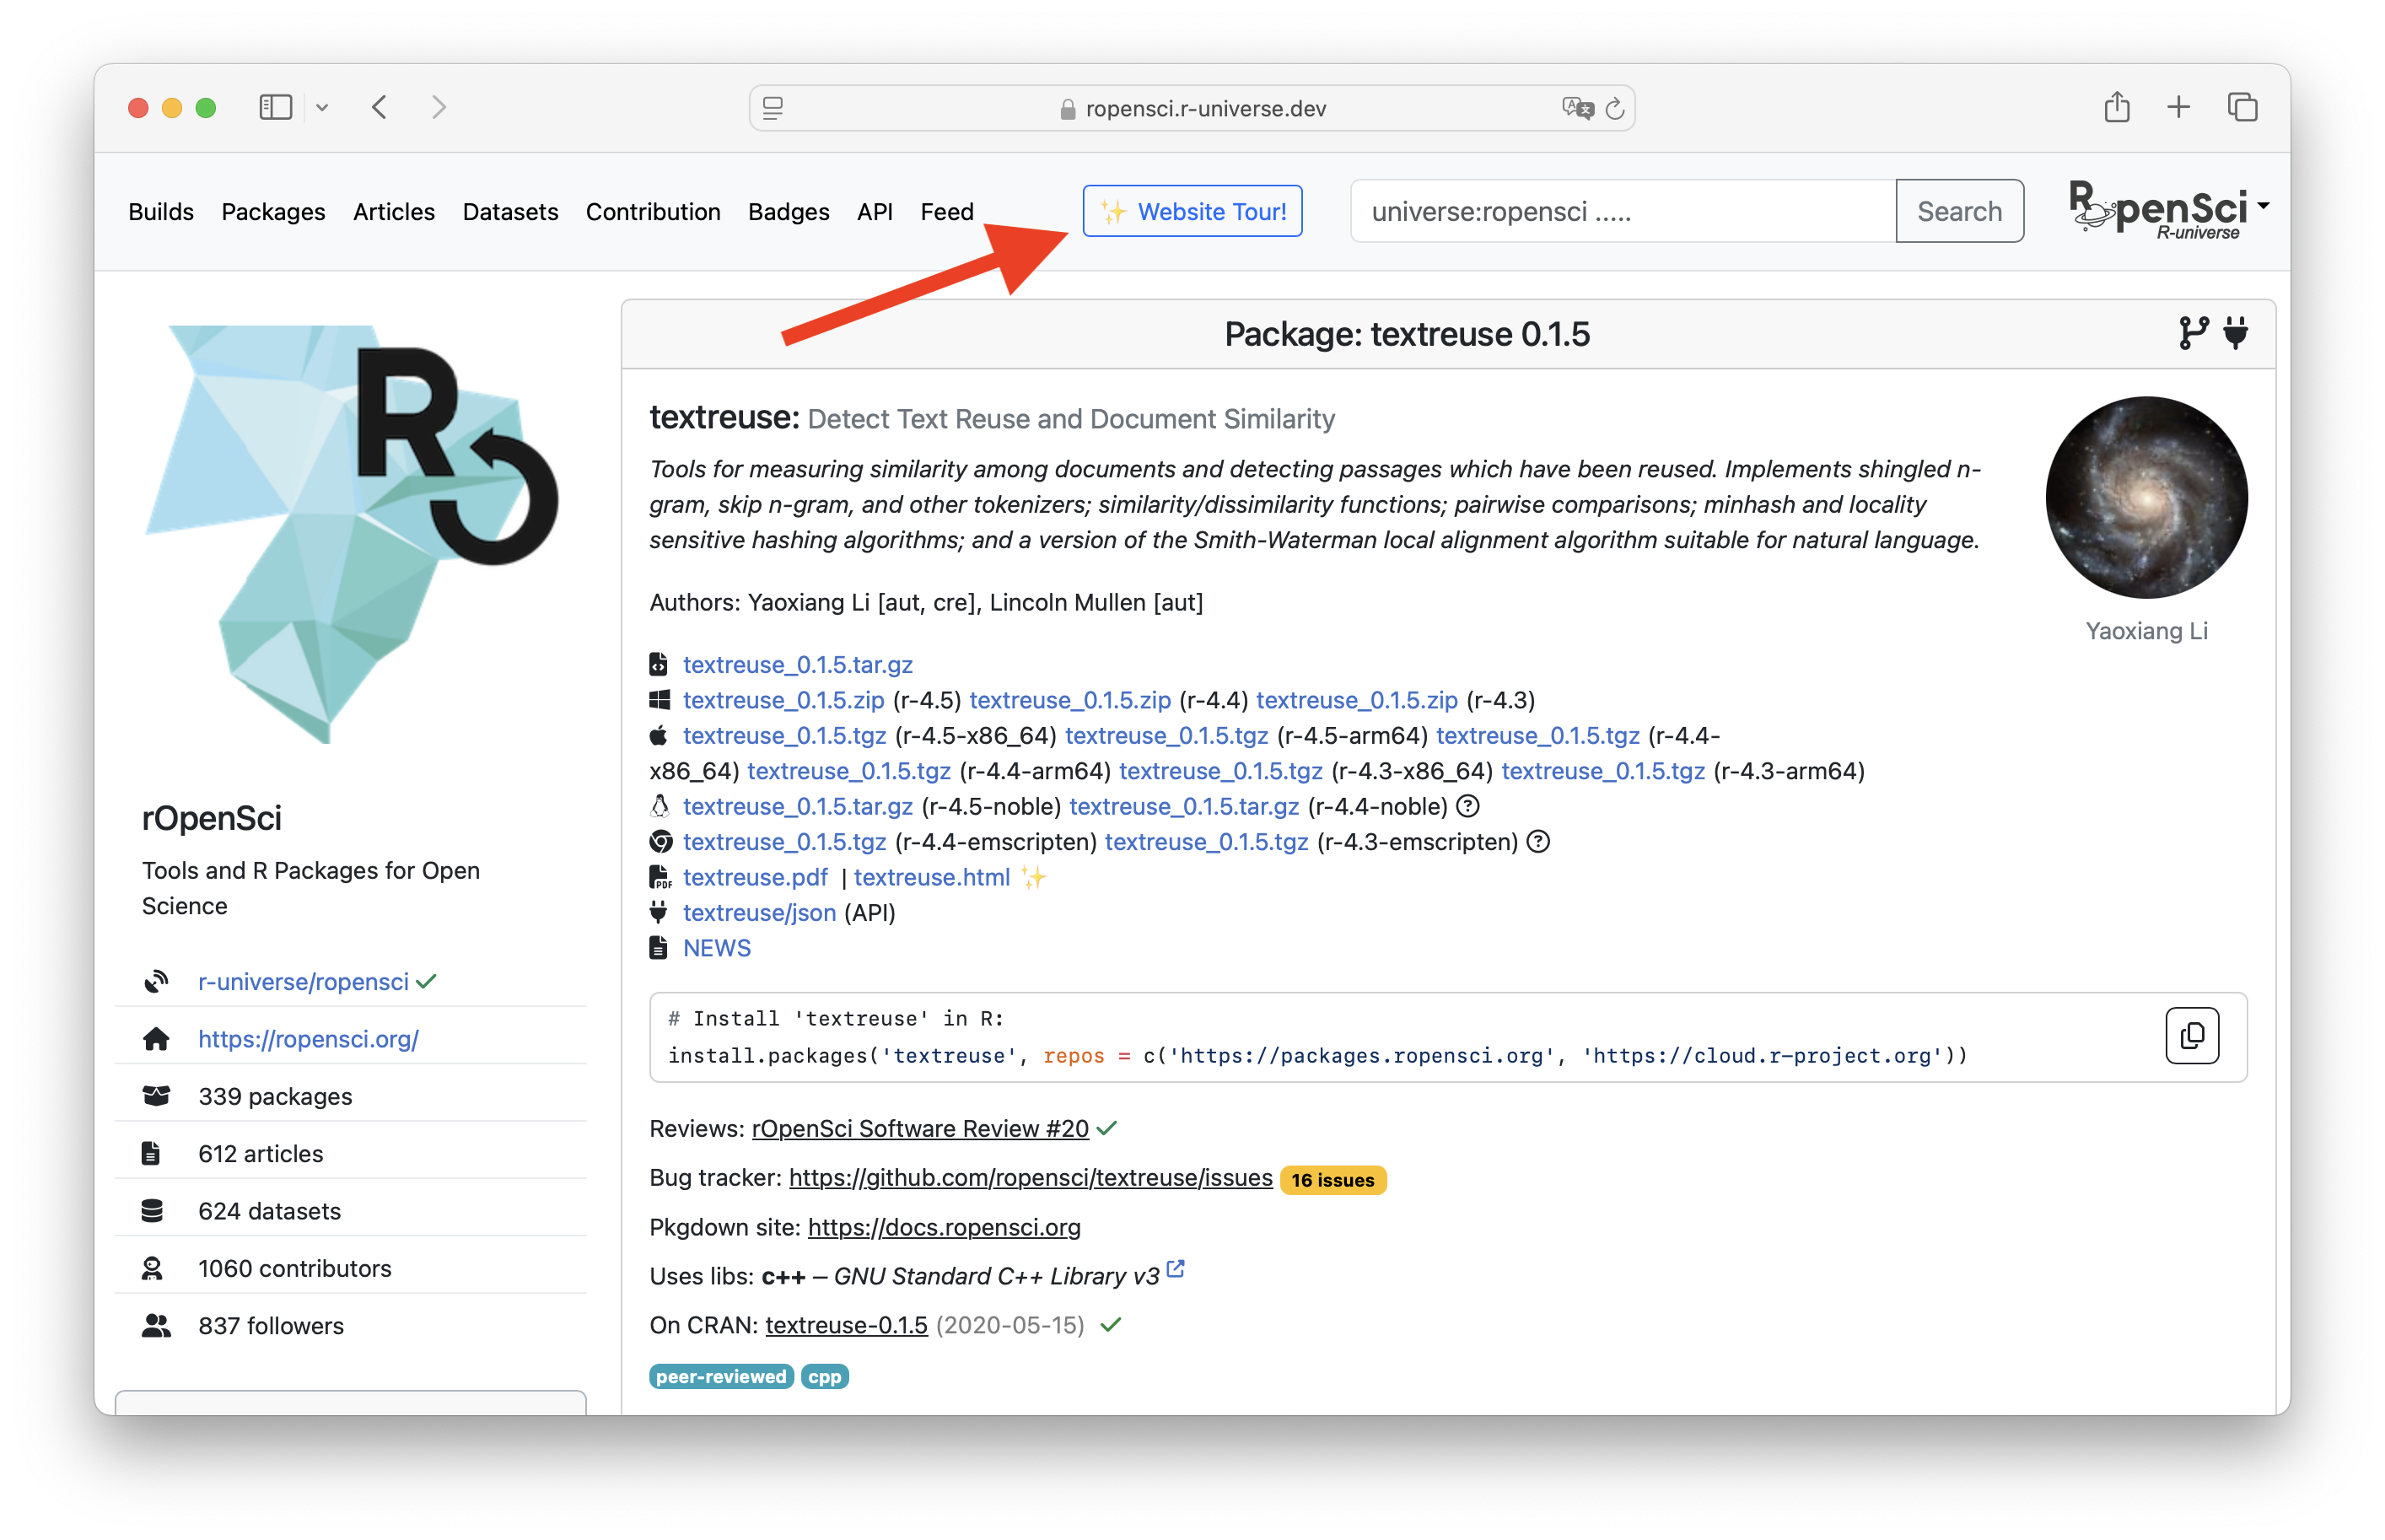Download the r-4.3-arm64 macOS textreuse tgz
Viewport: 2385px width, 1540px height.
[x=1602, y=771]
